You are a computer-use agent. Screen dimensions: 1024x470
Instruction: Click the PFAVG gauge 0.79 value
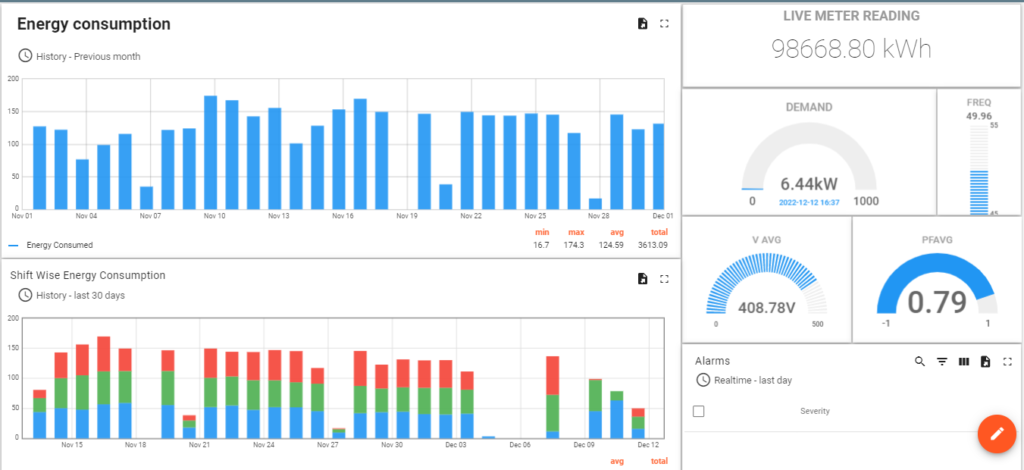(936, 302)
